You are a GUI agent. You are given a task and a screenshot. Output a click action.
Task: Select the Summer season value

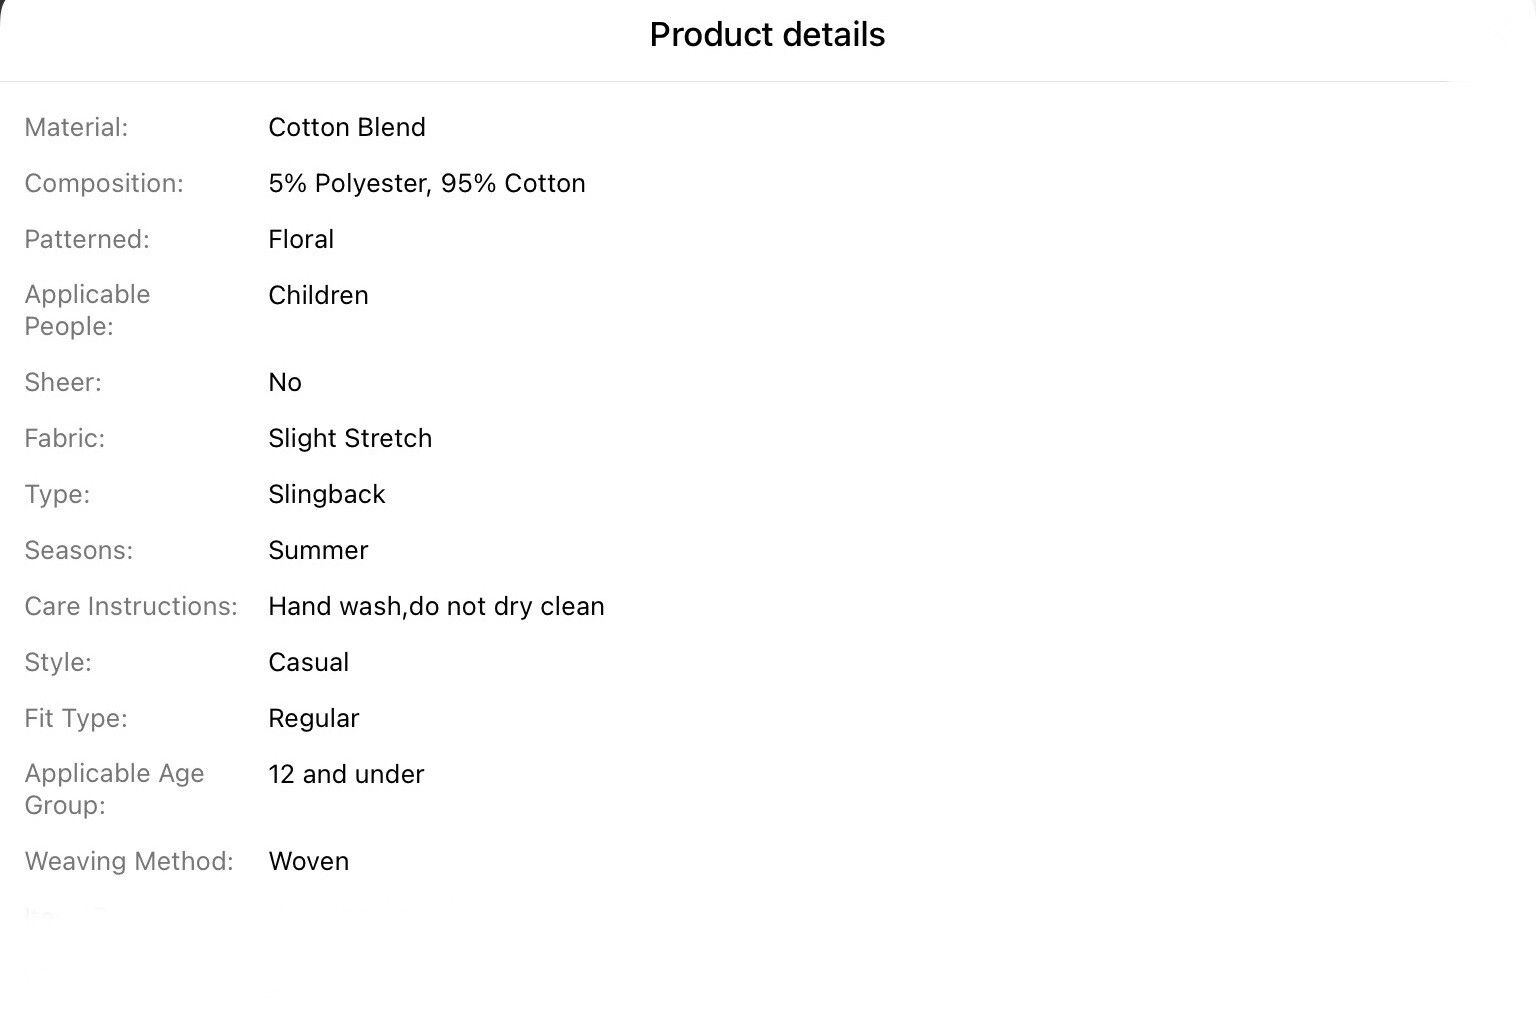pos(318,550)
